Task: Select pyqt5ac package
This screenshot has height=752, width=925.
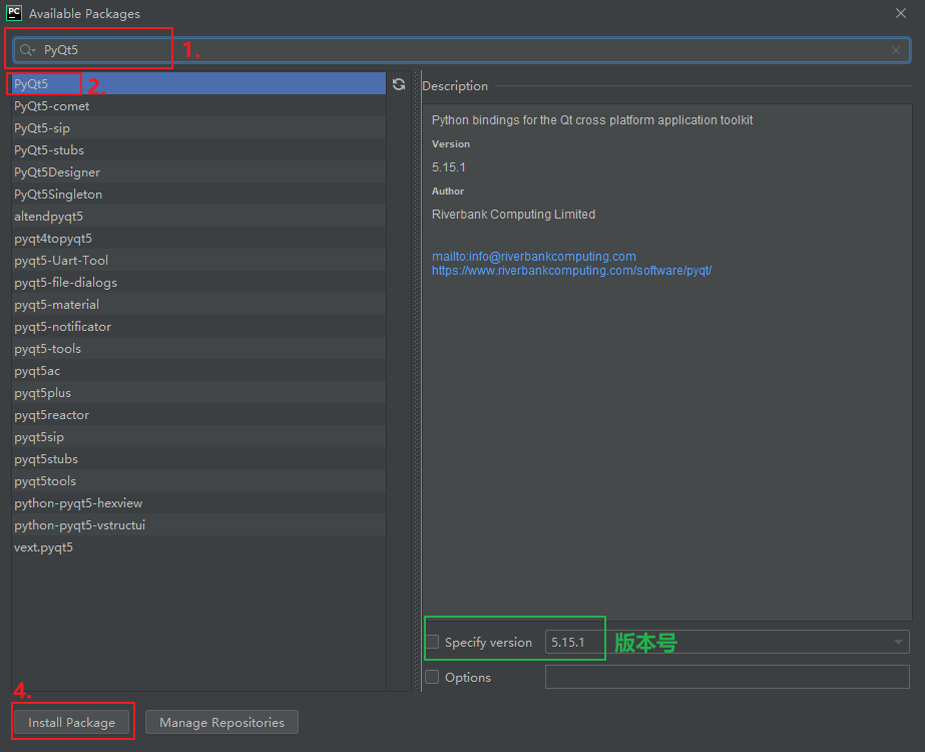Action: click(199, 371)
